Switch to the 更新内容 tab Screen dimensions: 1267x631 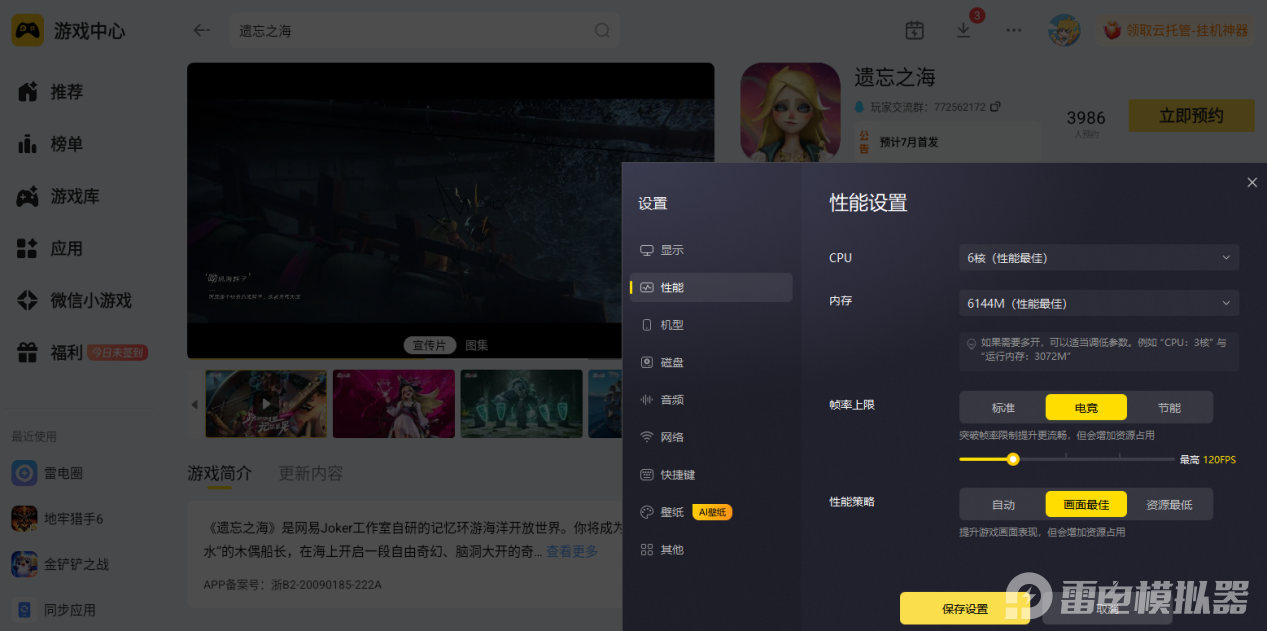[x=311, y=473]
